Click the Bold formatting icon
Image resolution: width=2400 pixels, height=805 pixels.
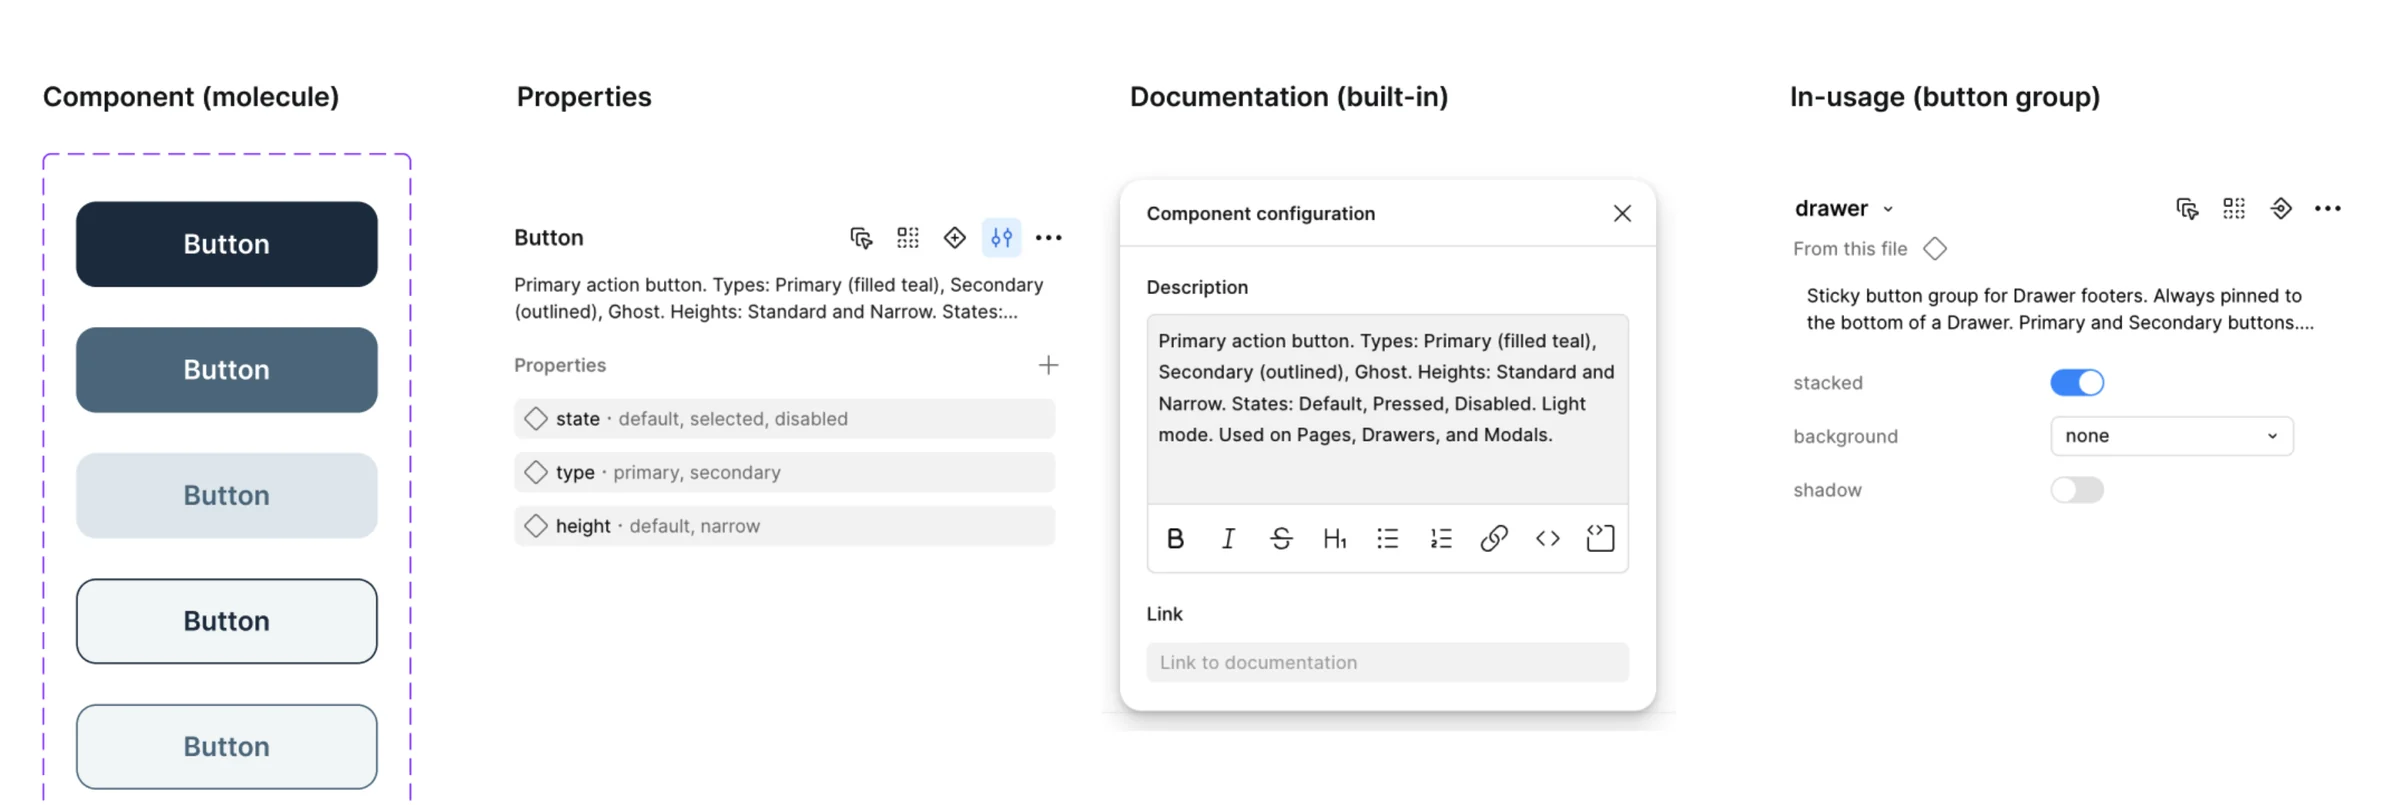pyautogui.click(x=1175, y=539)
